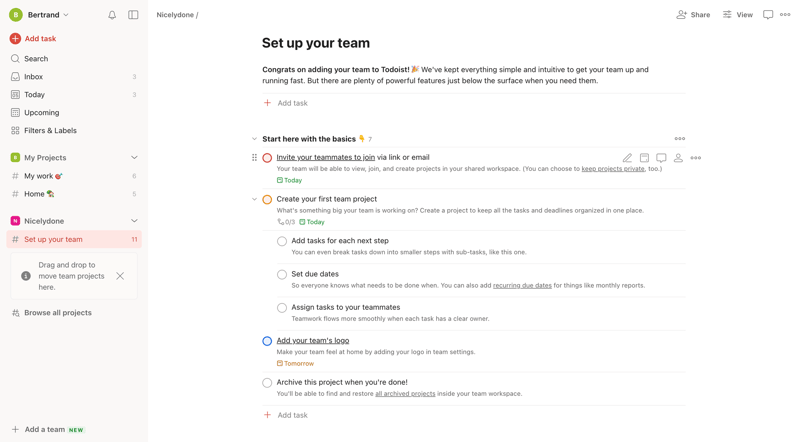Select the Set up your team project

(74, 239)
